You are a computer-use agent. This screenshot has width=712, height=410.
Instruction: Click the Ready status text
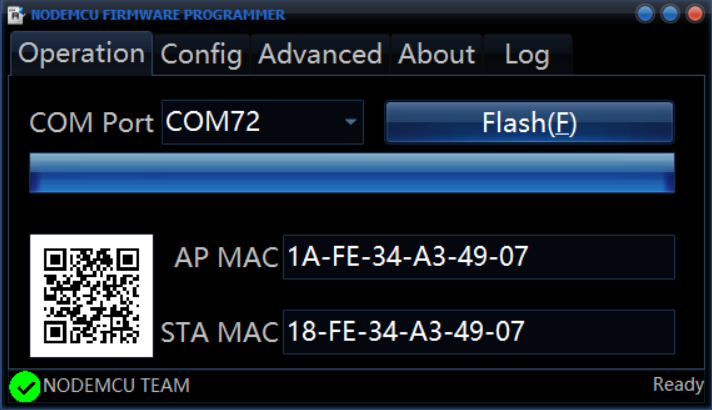pos(678,385)
